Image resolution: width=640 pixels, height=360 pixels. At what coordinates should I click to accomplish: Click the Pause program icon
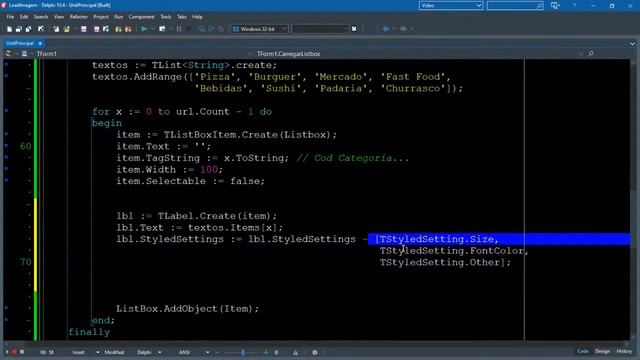coord(179,29)
